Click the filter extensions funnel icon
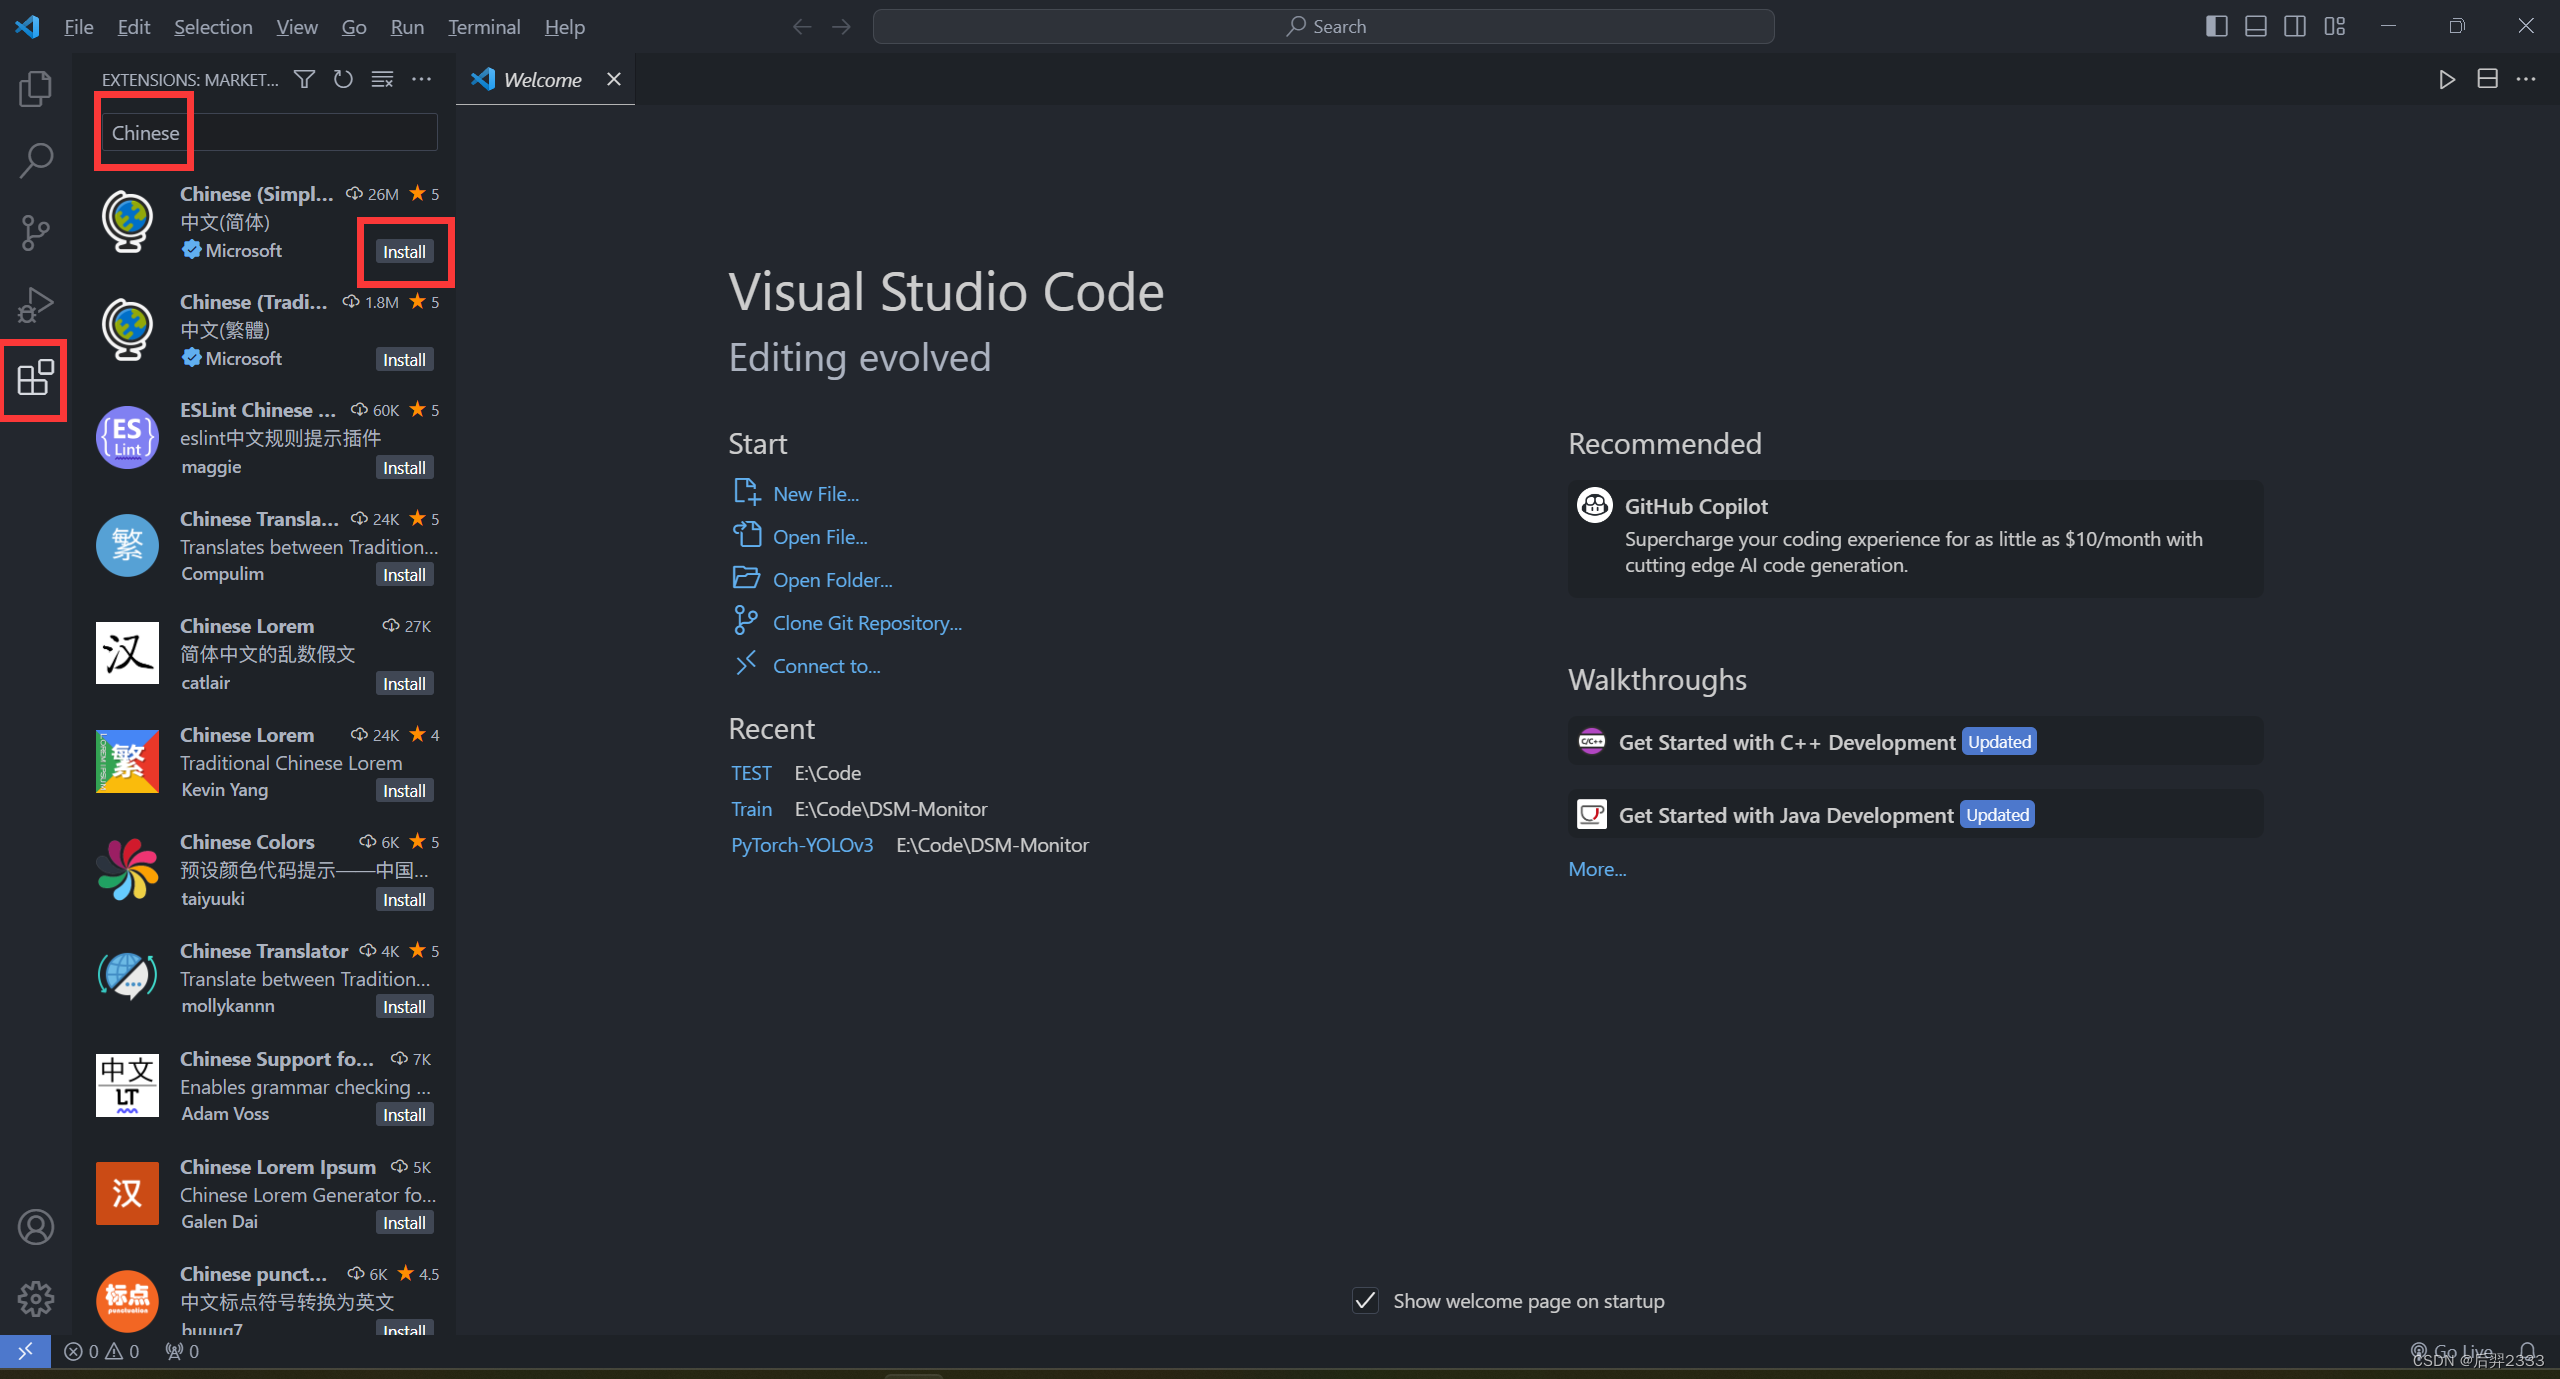This screenshot has width=2560, height=1379. coord(304,79)
